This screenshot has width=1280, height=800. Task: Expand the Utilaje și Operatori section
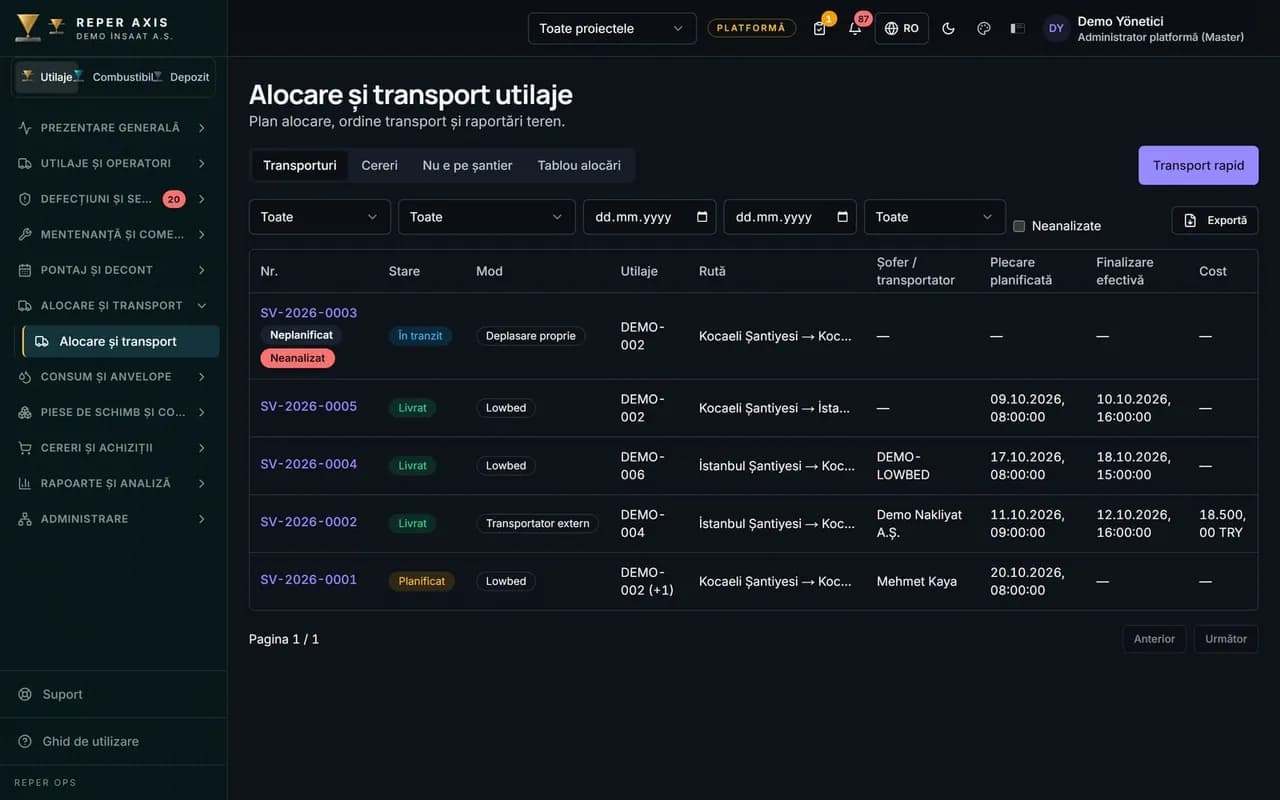113,163
